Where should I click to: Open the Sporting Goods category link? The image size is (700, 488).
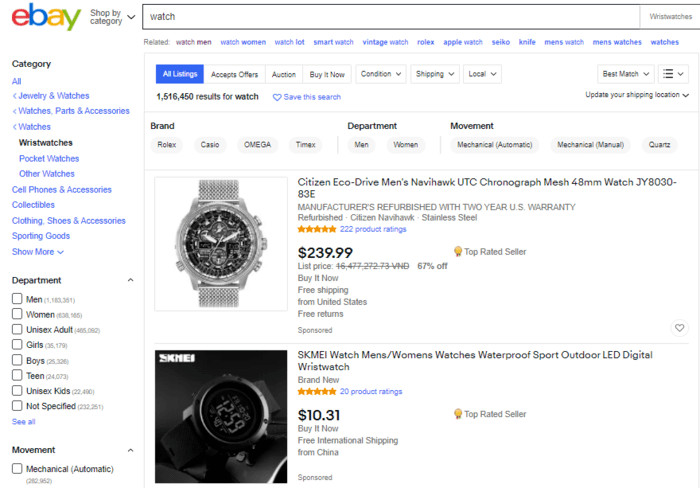pyautogui.click(x=41, y=236)
